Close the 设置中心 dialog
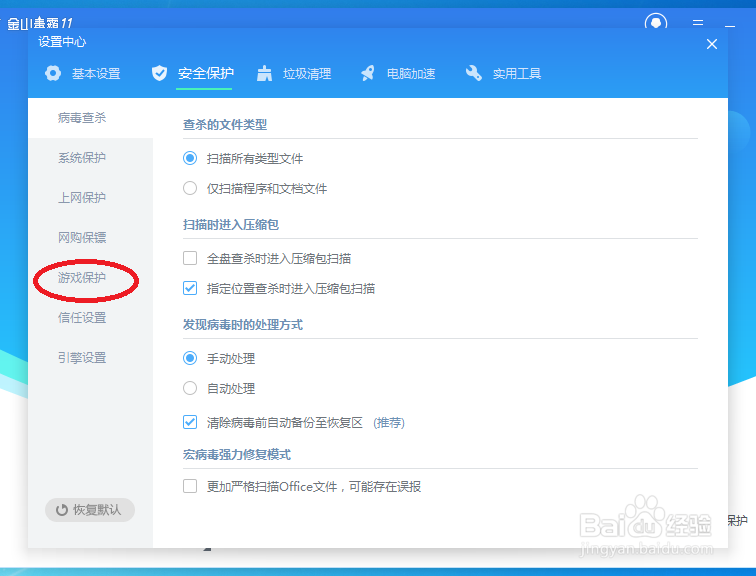The width and height of the screenshot is (756, 576). tap(712, 44)
